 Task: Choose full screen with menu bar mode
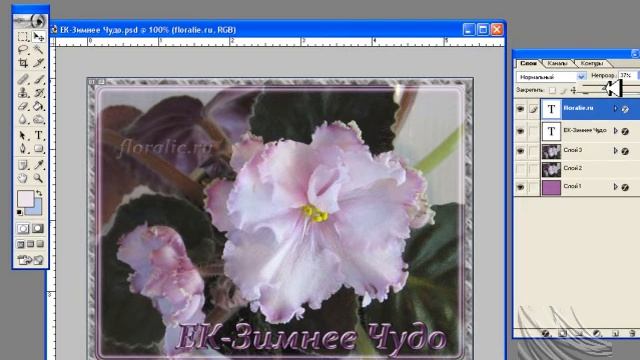click(31, 244)
